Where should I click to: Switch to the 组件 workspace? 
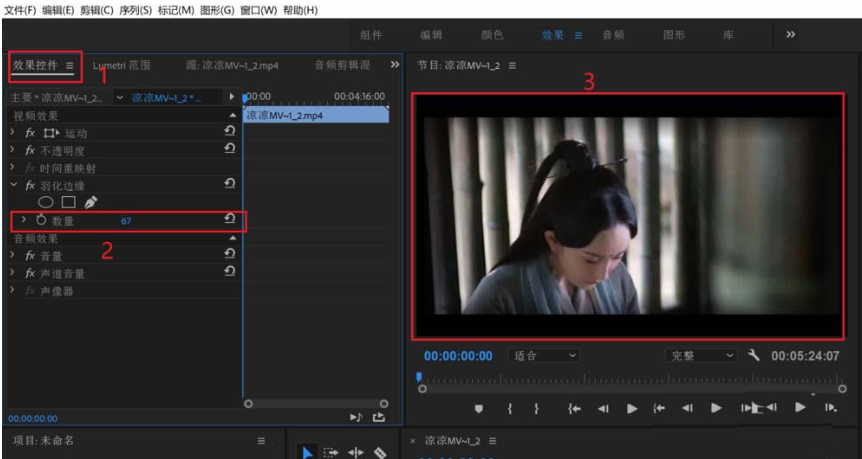pyautogui.click(x=371, y=35)
